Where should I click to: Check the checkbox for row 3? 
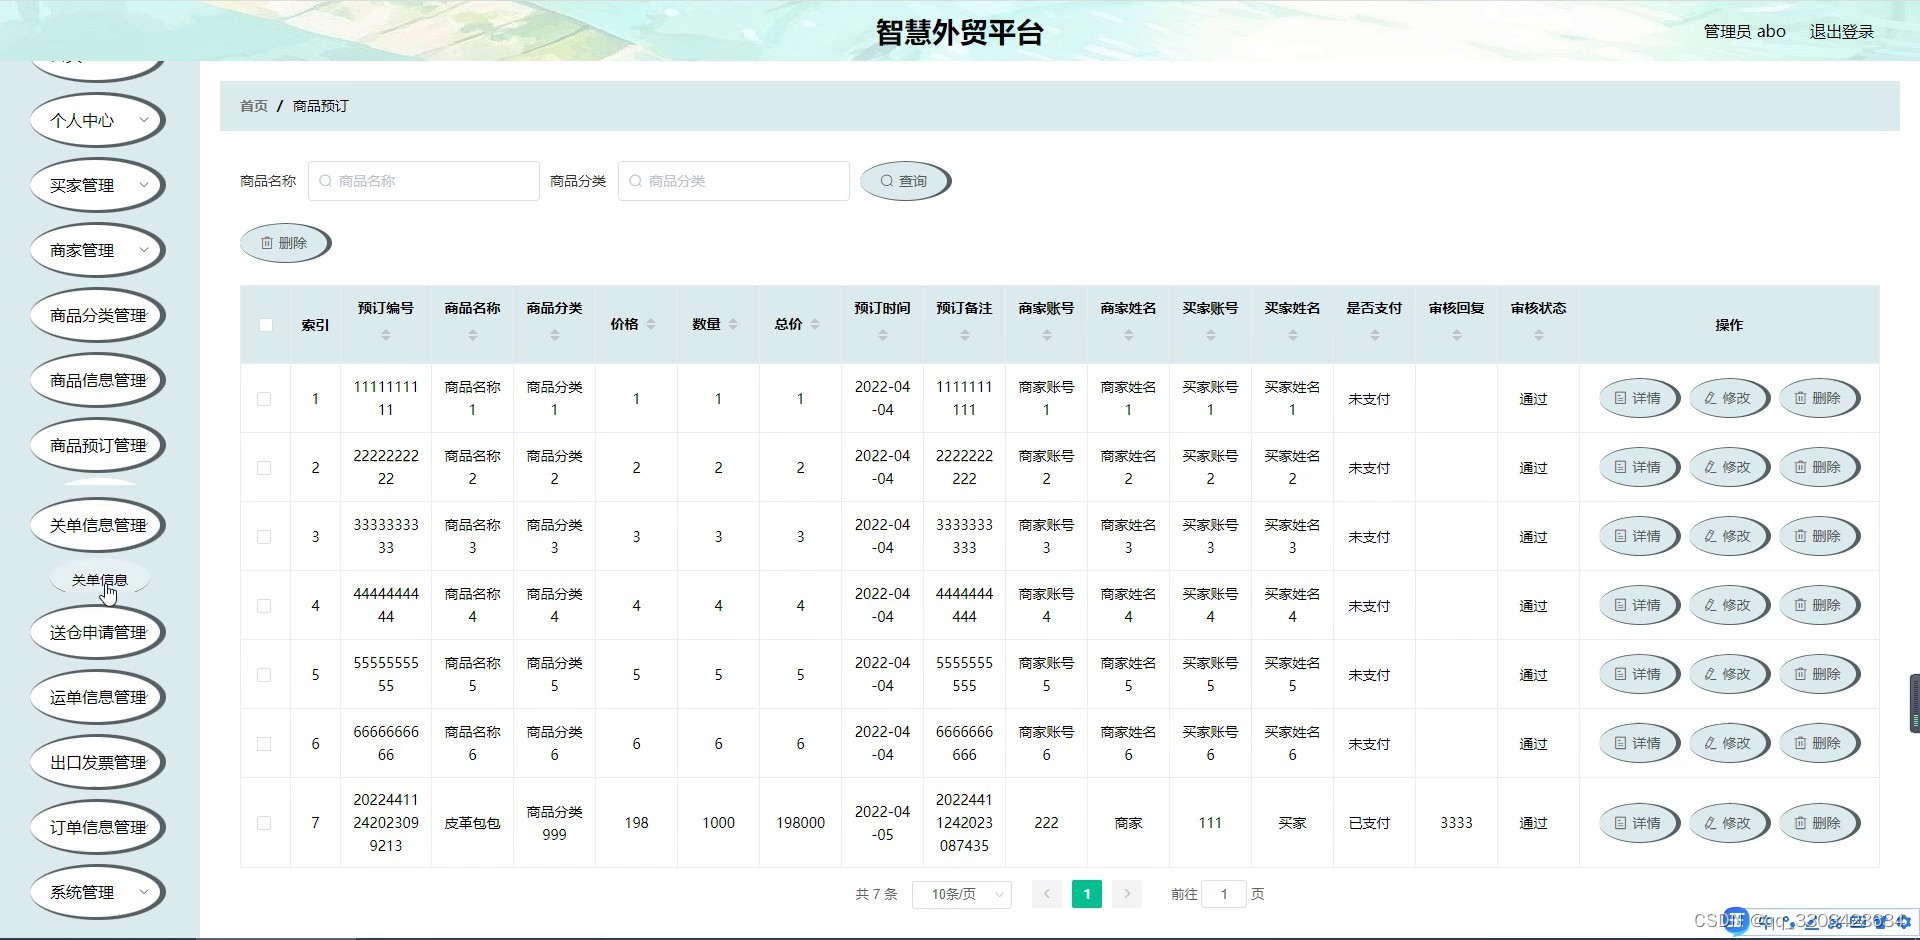264,537
